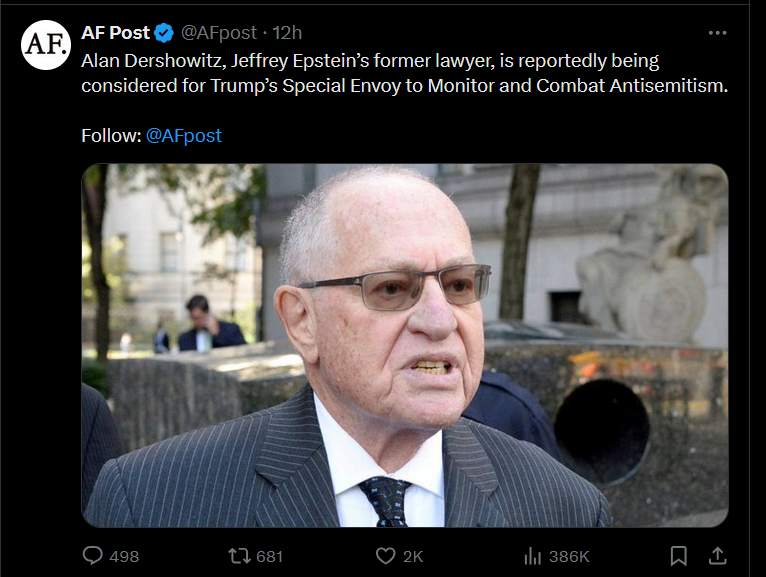
Task: Click the 386K views count
Action: (x=570, y=556)
